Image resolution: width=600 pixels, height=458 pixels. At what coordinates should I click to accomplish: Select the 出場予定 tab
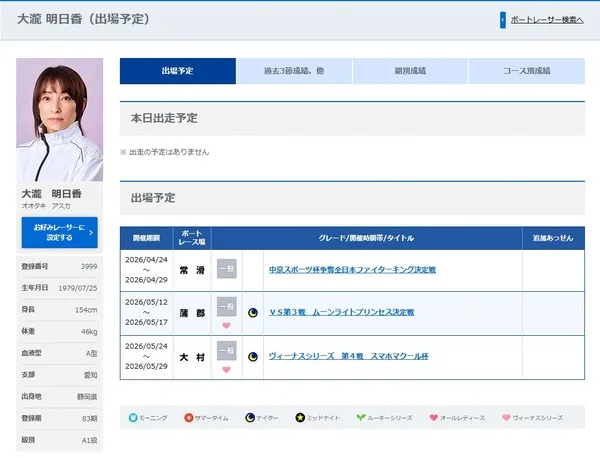tap(178, 71)
